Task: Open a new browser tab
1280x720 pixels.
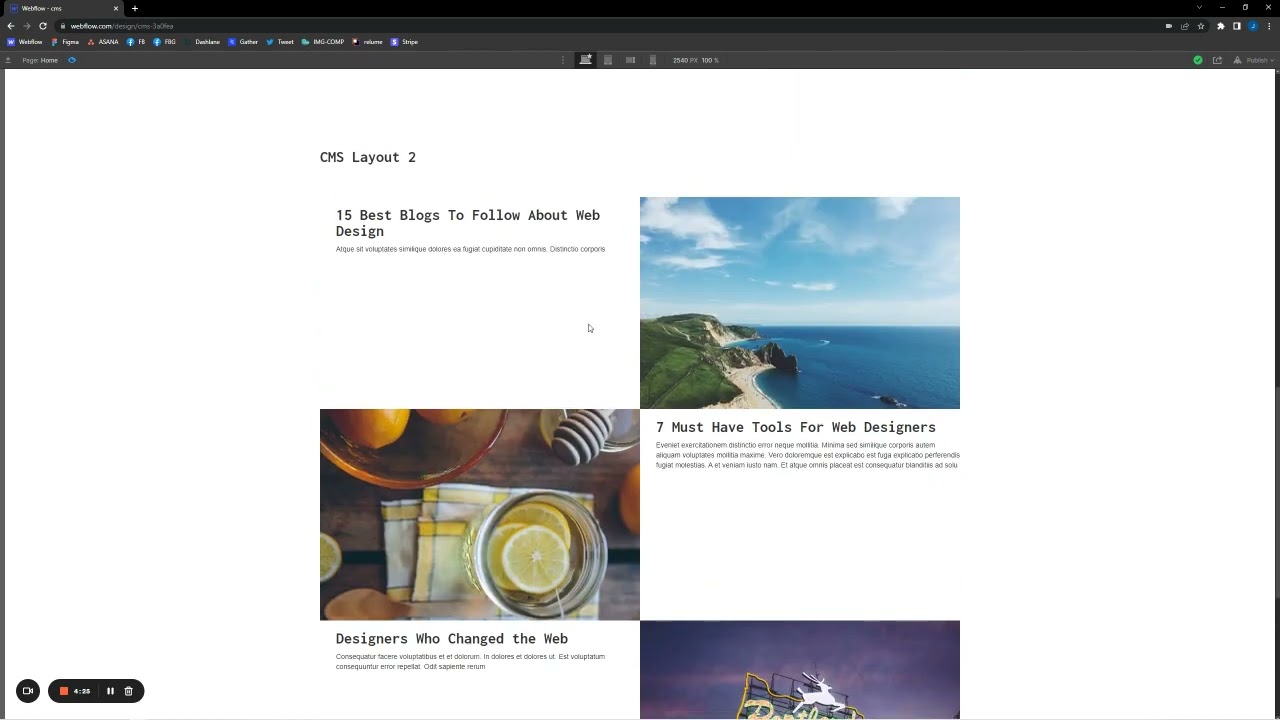Action: tap(135, 8)
